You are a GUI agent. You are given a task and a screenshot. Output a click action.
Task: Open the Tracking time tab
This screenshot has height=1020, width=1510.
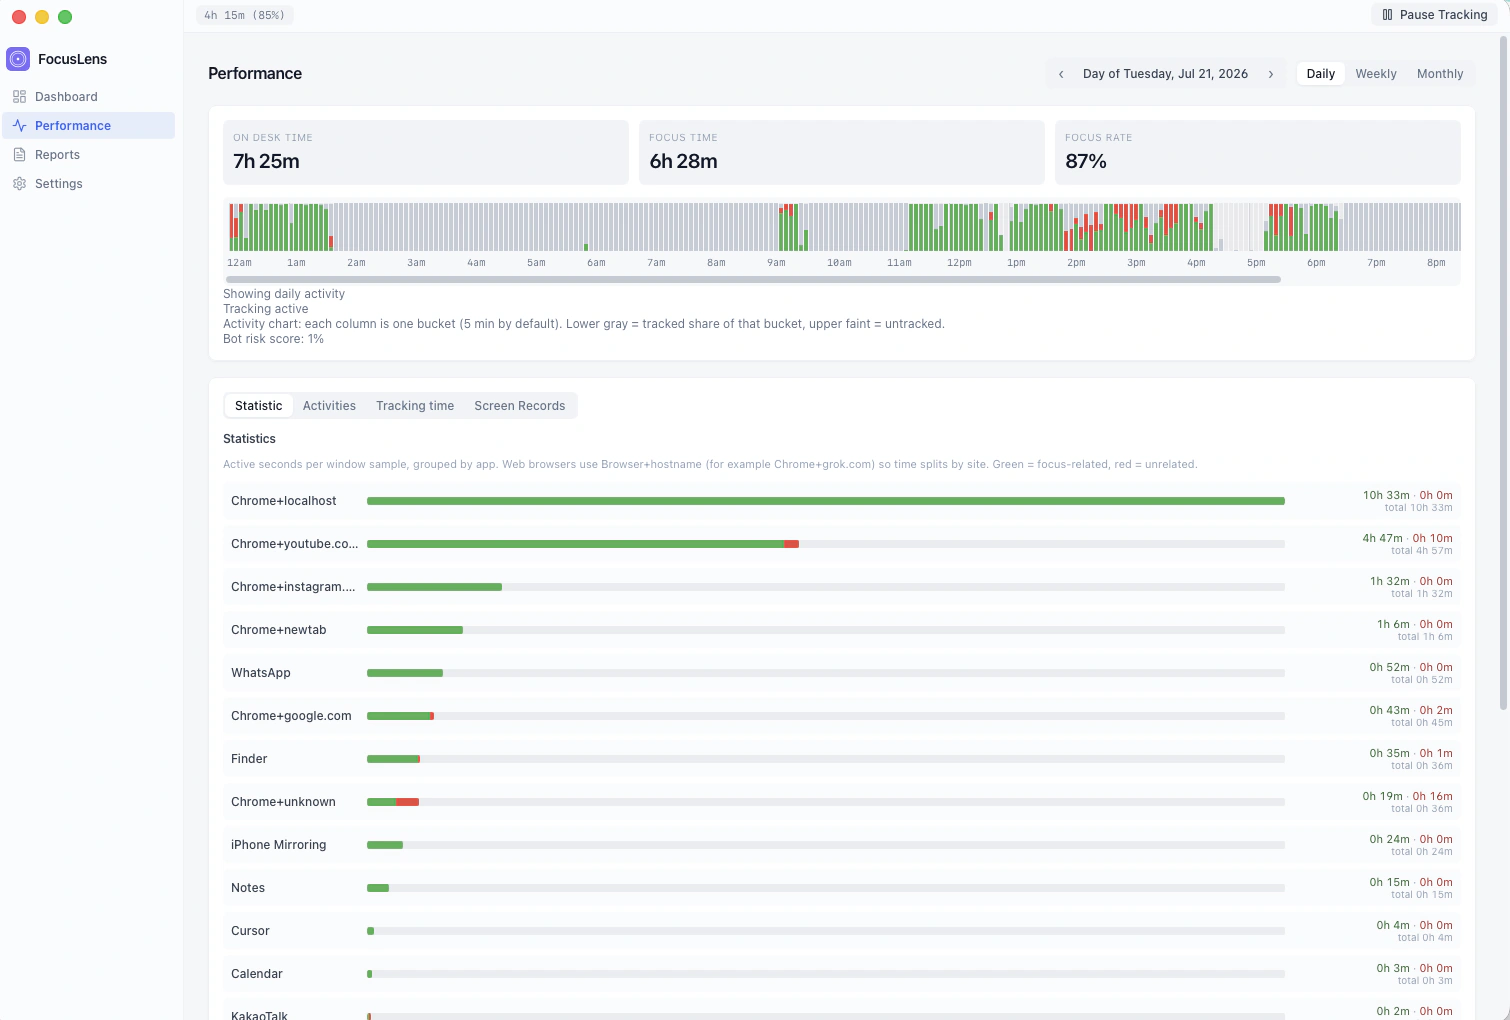click(415, 406)
